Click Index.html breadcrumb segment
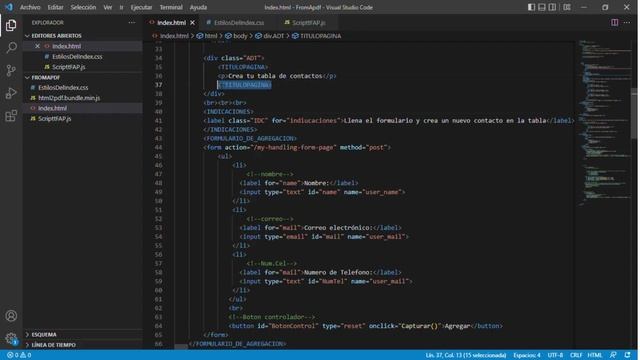640x360 pixels. (x=174, y=36)
